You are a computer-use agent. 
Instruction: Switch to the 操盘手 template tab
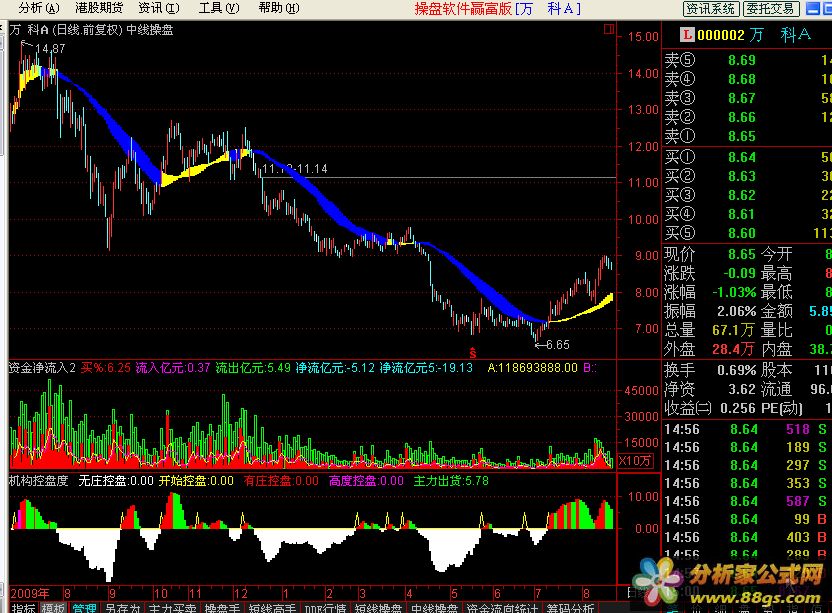click(x=223, y=608)
